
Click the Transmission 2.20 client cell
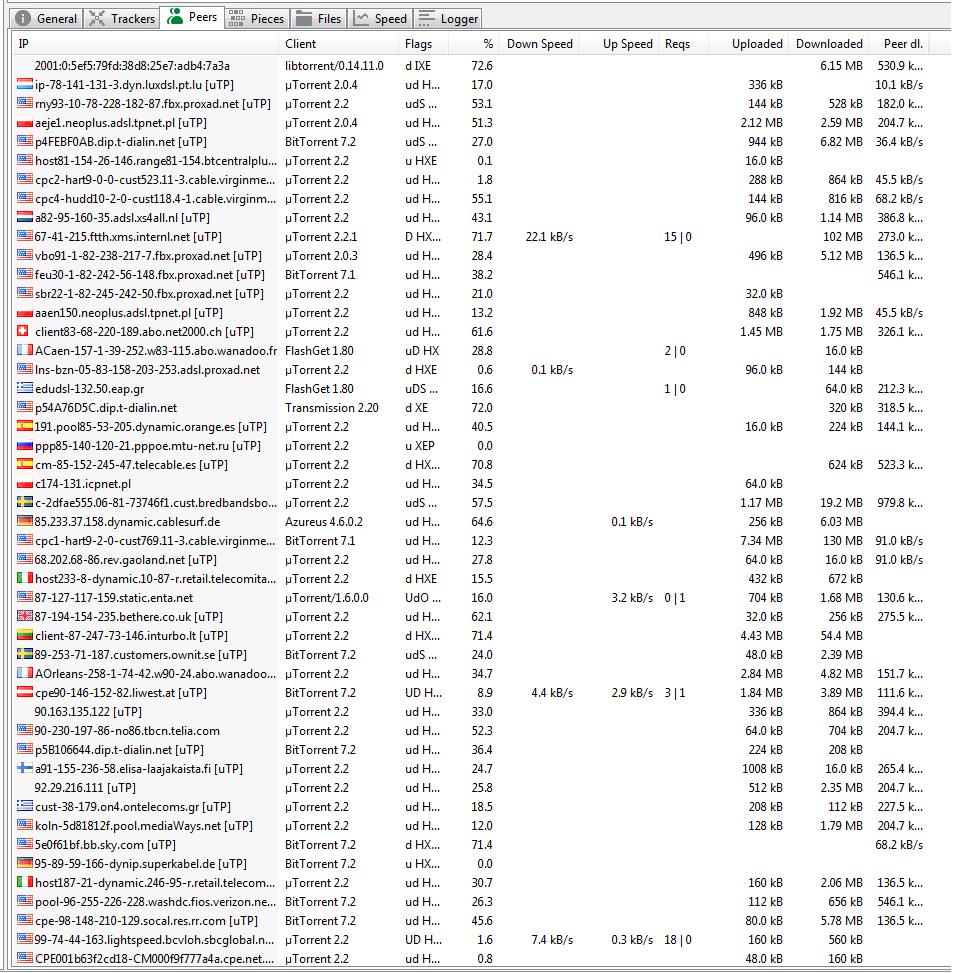tap(331, 408)
